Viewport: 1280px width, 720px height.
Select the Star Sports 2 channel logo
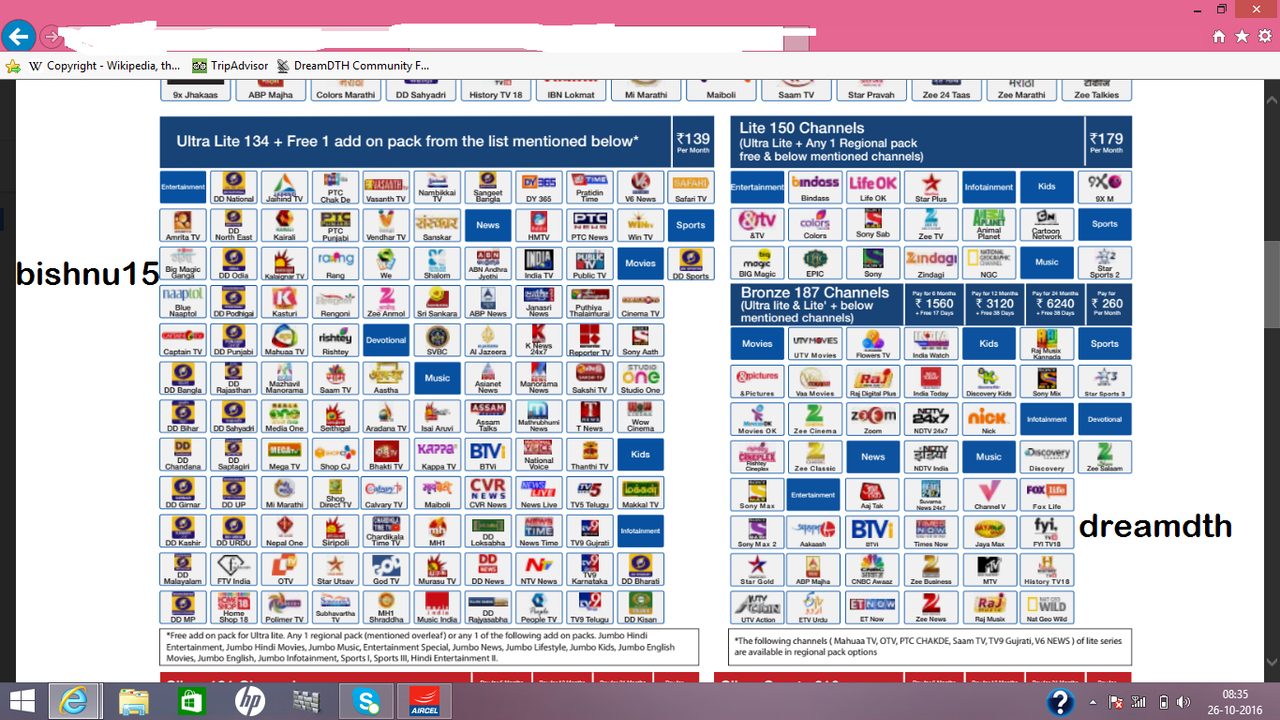pyautogui.click(x=1105, y=263)
